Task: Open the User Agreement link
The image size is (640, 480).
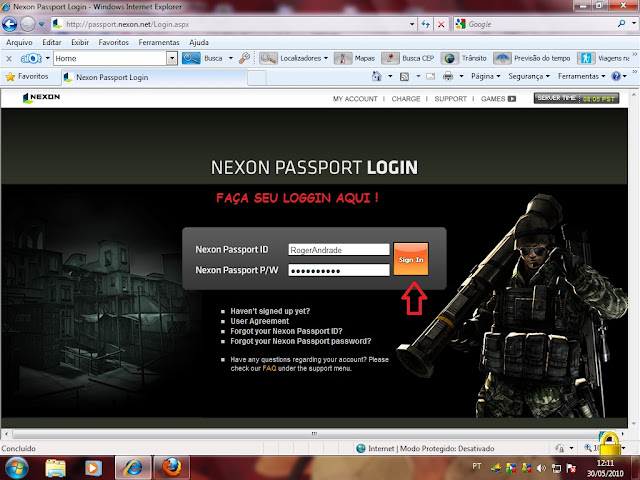Action: pos(260,321)
